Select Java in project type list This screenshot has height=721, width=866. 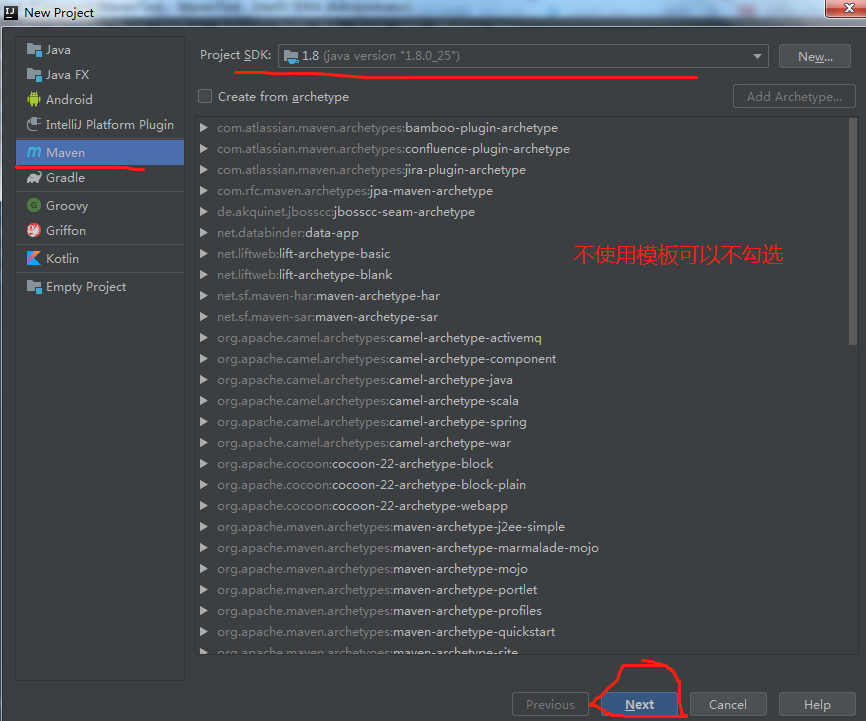pos(100,50)
